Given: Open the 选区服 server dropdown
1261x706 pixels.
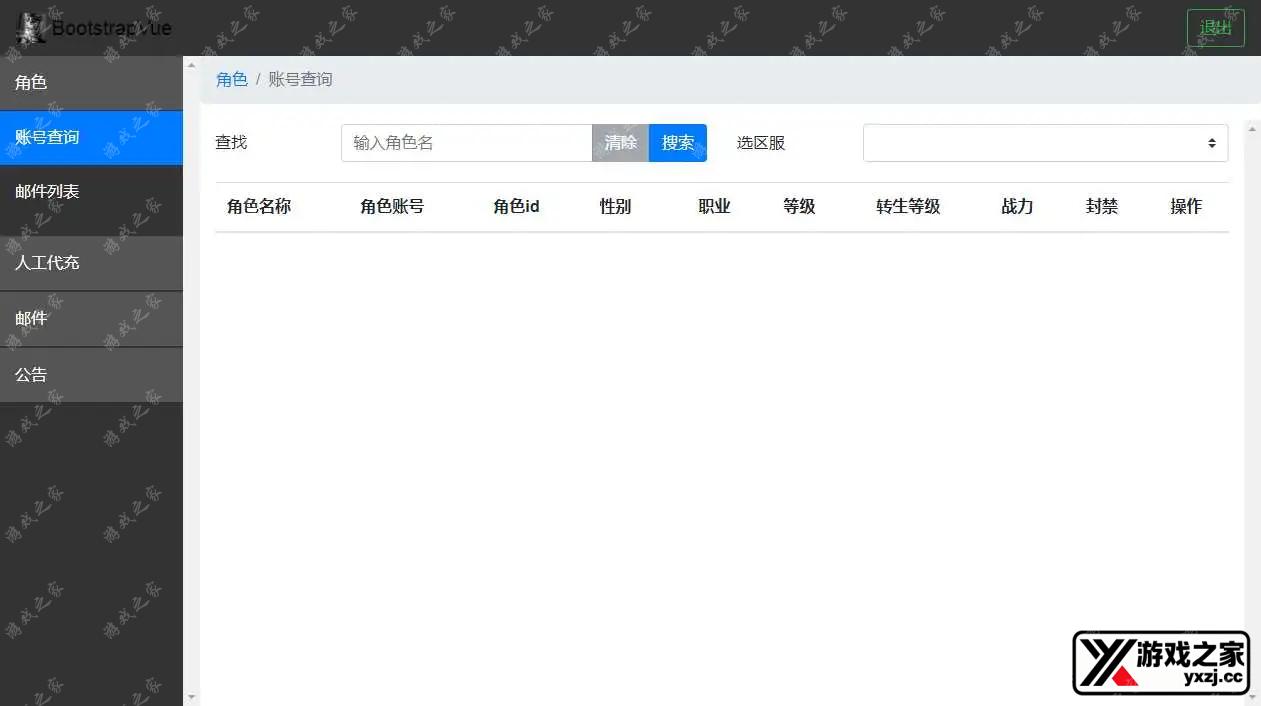Looking at the screenshot, I should (x=1045, y=143).
